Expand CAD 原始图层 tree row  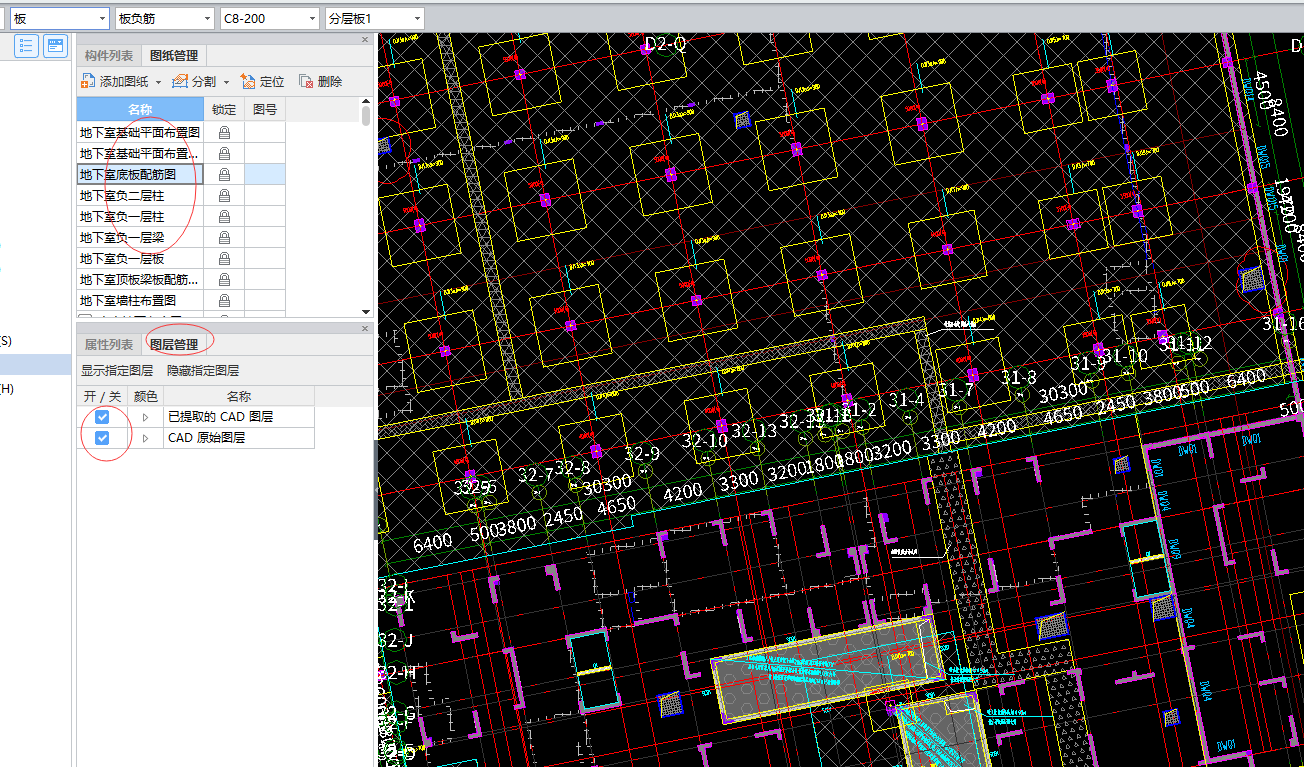[x=145, y=438]
